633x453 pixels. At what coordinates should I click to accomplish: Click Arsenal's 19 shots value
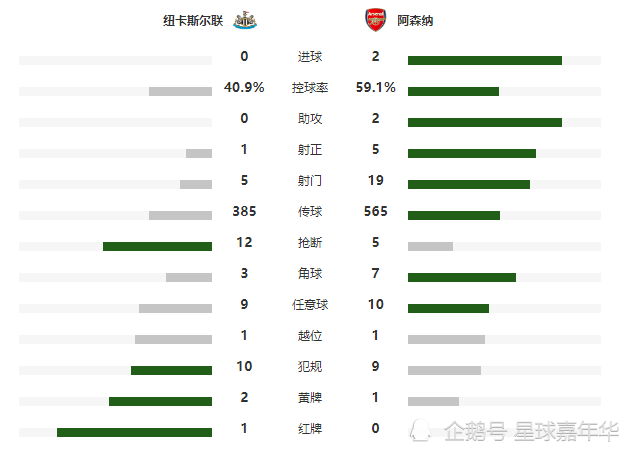(375, 180)
